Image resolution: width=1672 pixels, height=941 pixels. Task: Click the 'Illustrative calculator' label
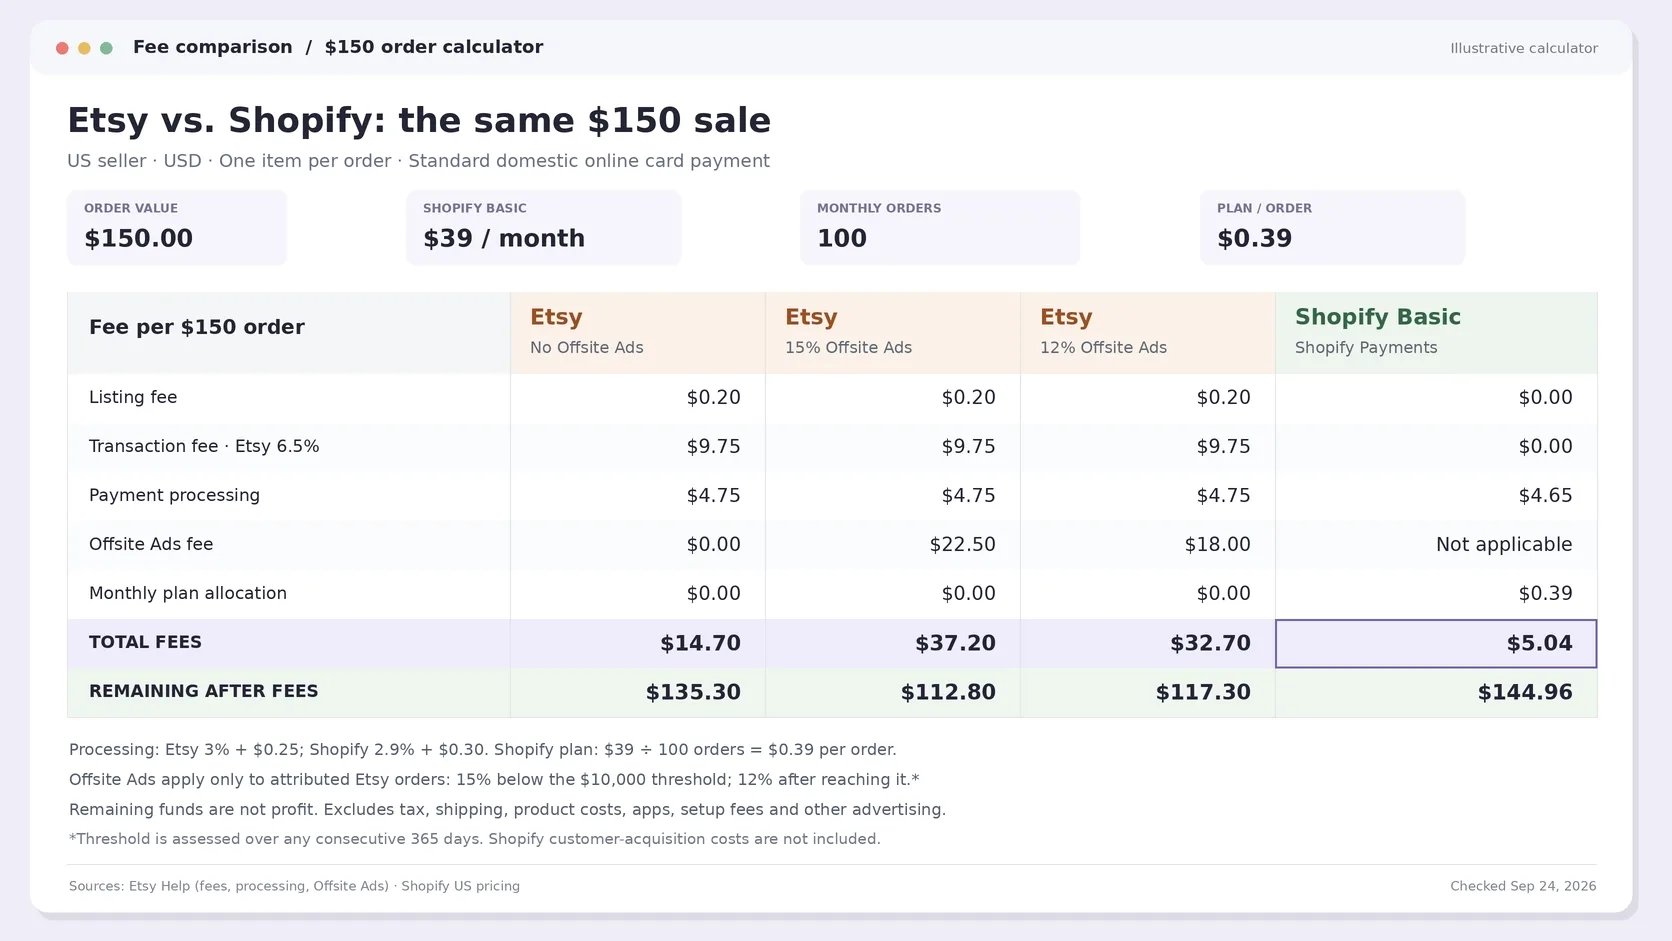[1524, 48]
